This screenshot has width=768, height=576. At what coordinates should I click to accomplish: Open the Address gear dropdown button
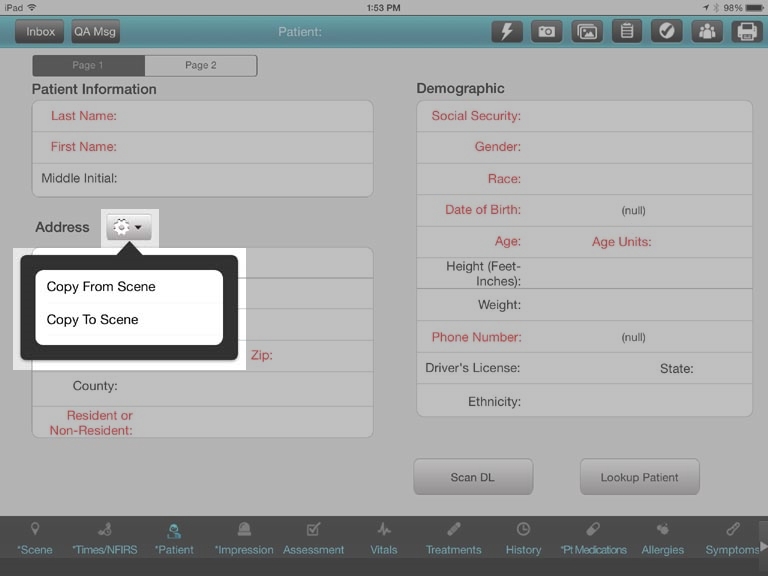coord(129,227)
